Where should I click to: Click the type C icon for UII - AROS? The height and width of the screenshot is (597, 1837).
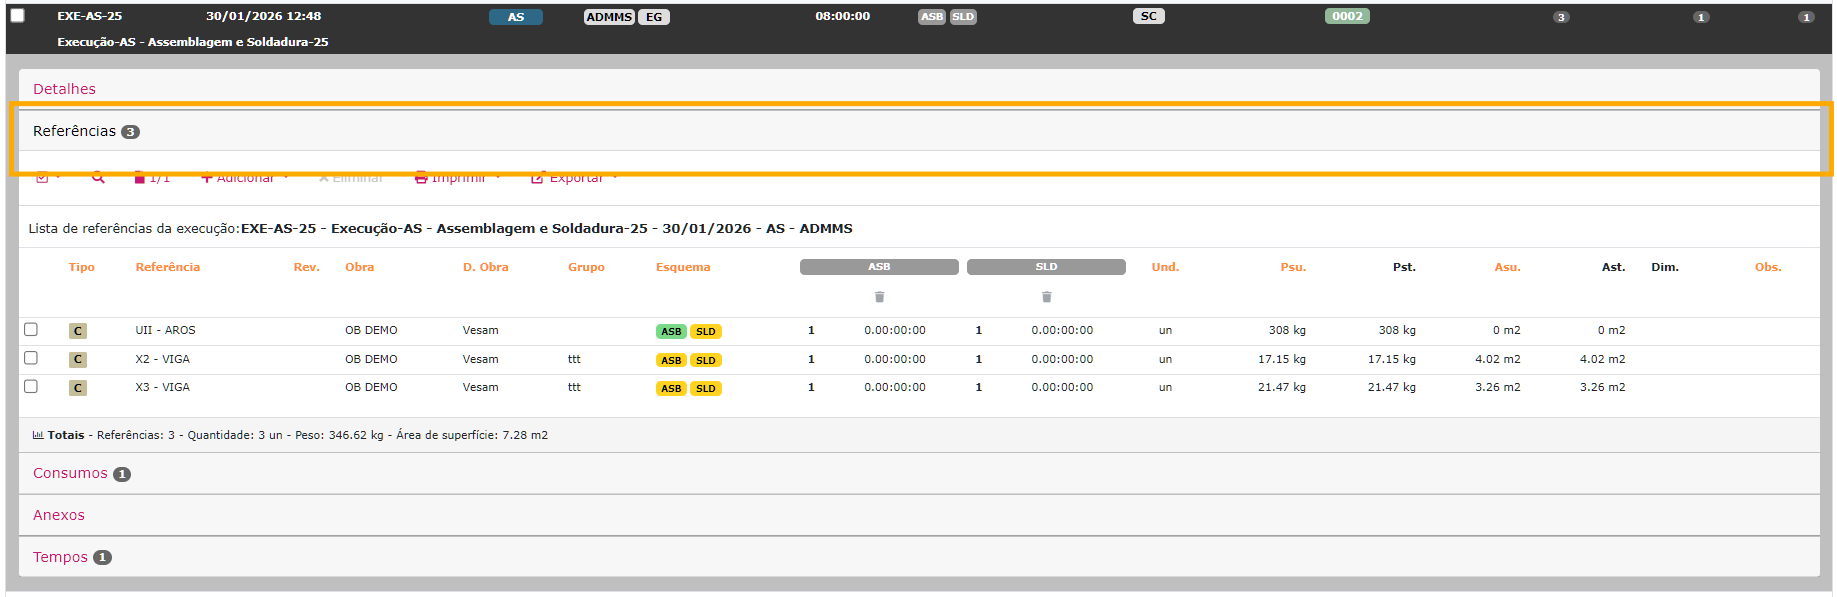click(78, 331)
